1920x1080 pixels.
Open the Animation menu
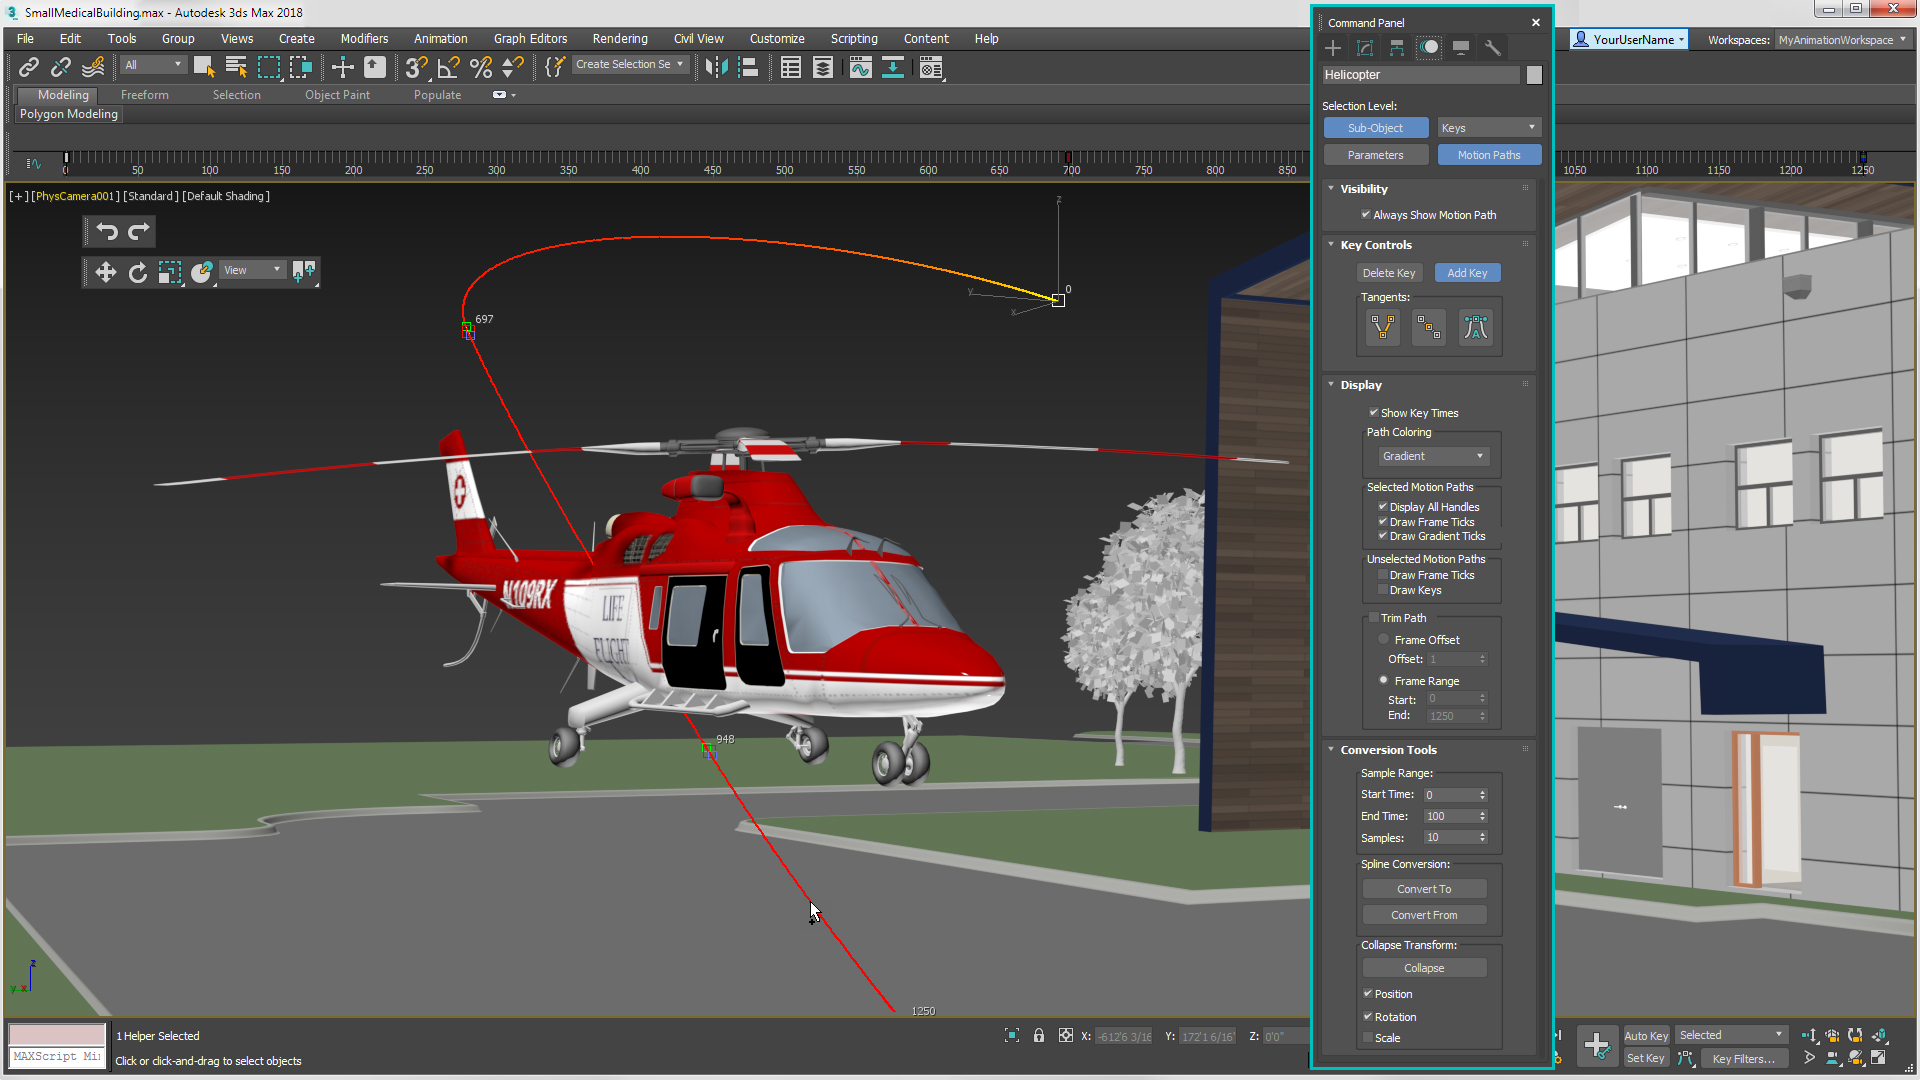tap(440, 37)
